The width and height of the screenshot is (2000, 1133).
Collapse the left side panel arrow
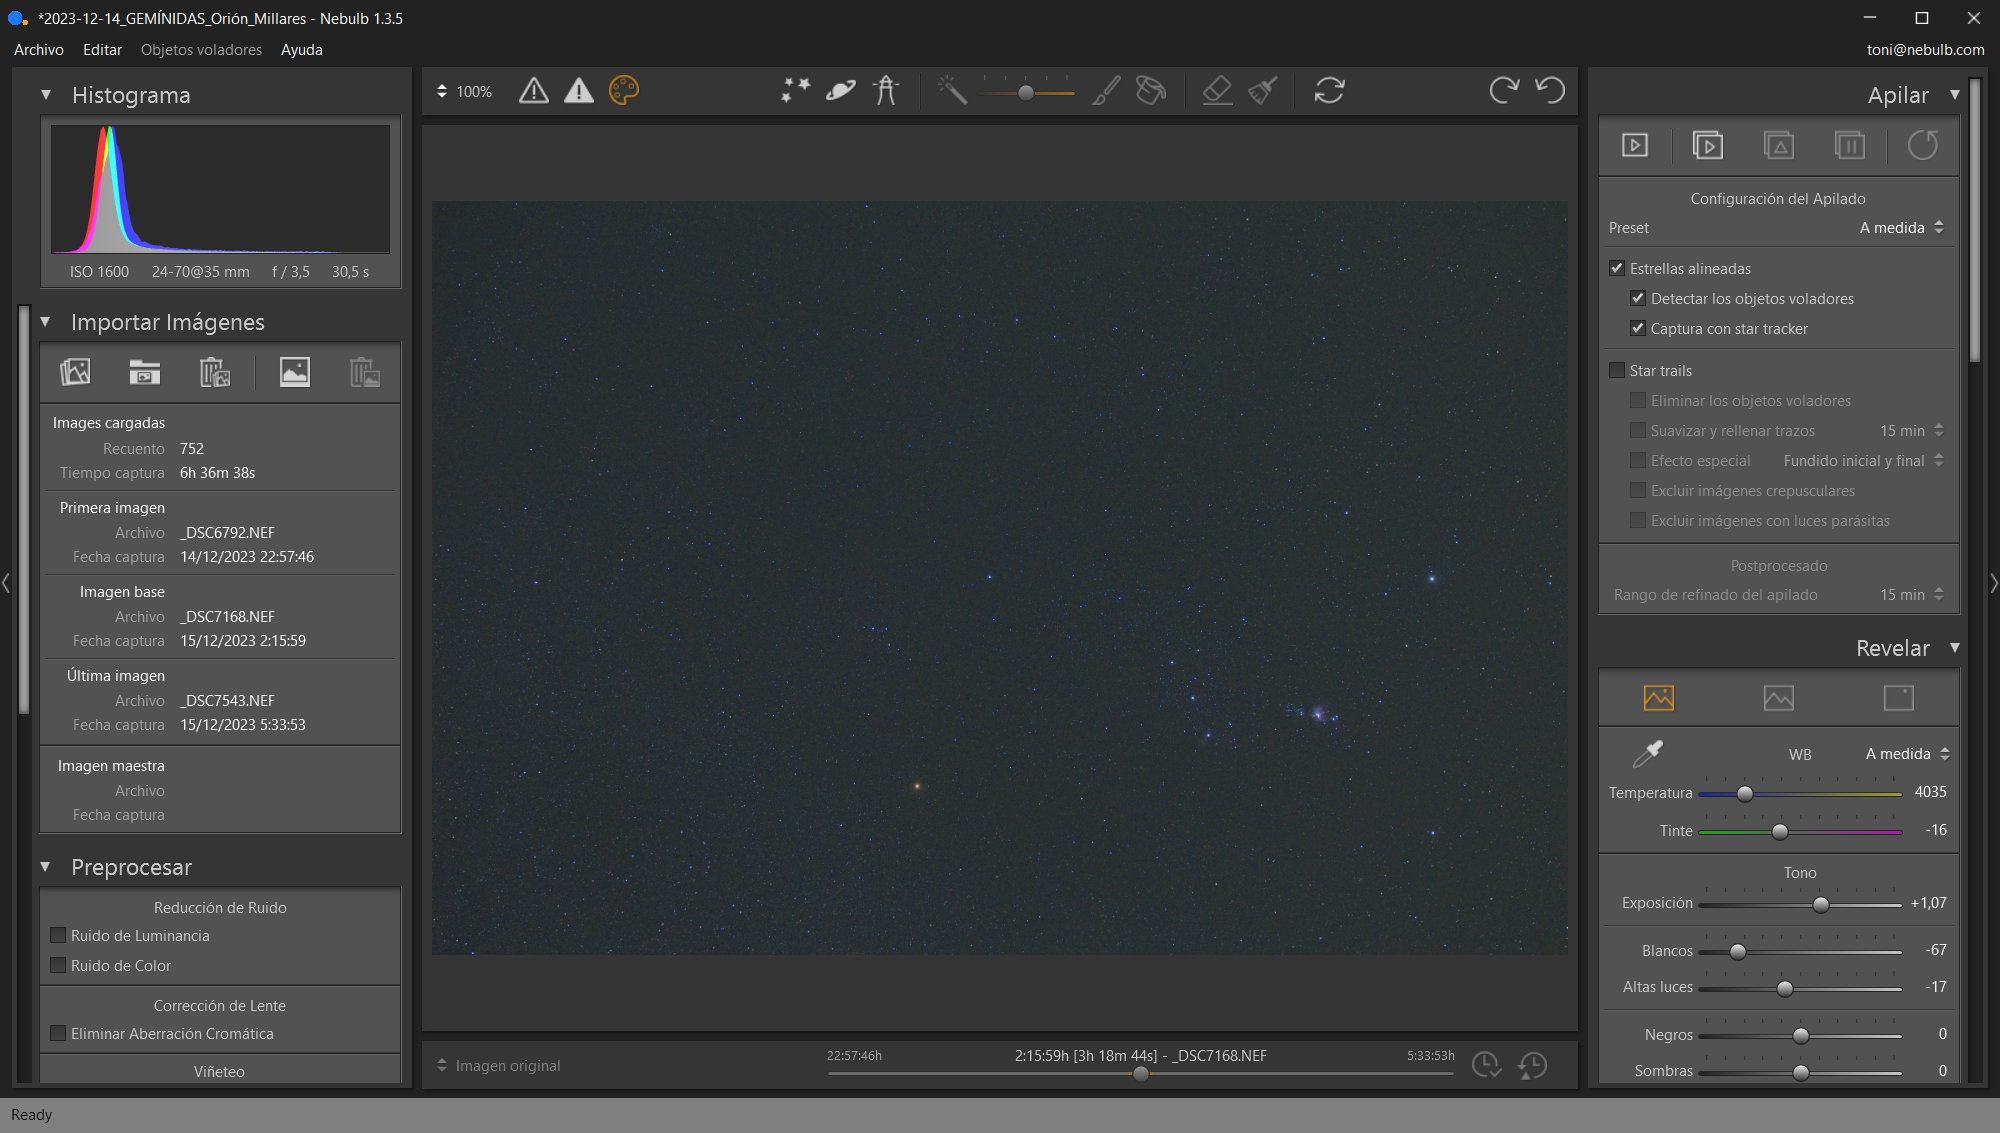coord(6,582)
